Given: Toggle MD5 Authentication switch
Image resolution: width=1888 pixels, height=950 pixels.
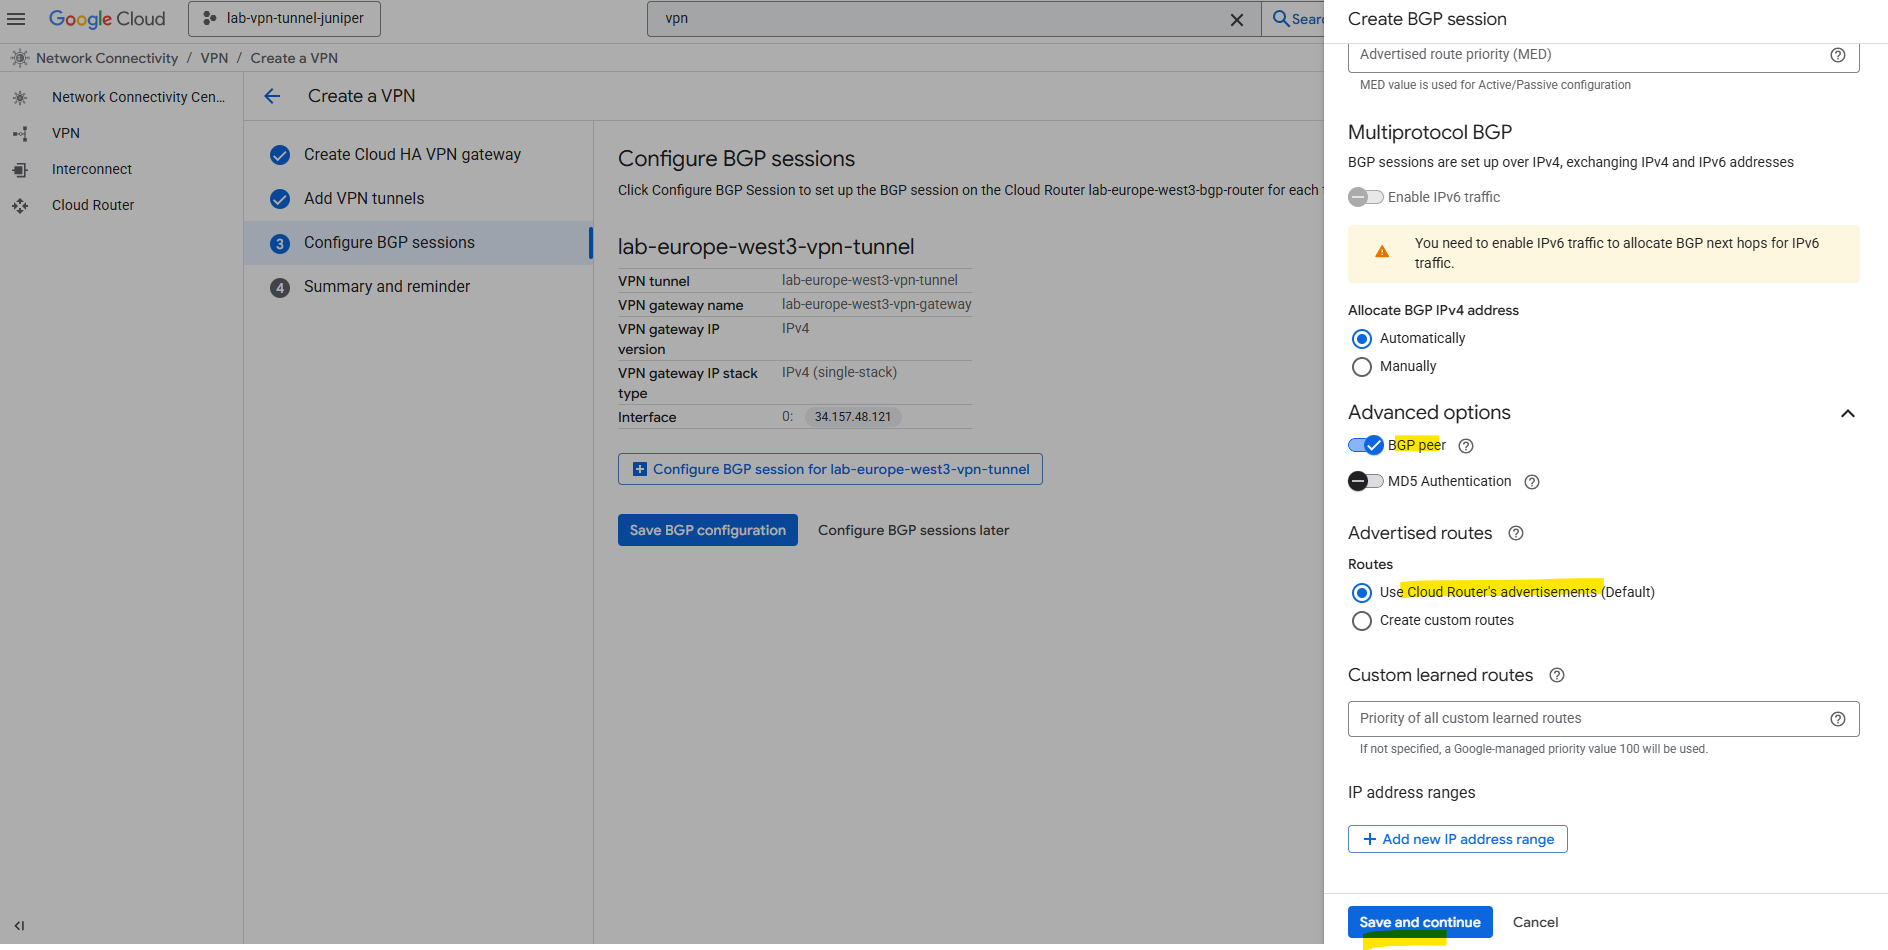Looking at the screenshot, I should [x=1365, y=481].
